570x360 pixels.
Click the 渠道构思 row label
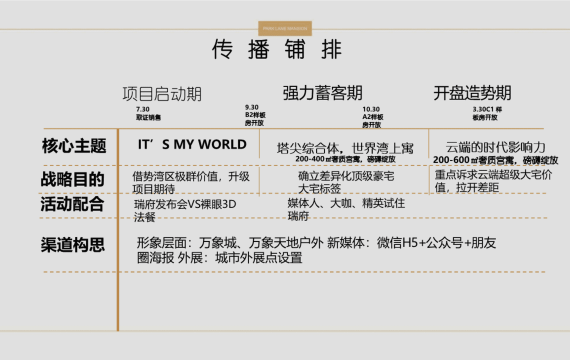[x=73, y=244]
